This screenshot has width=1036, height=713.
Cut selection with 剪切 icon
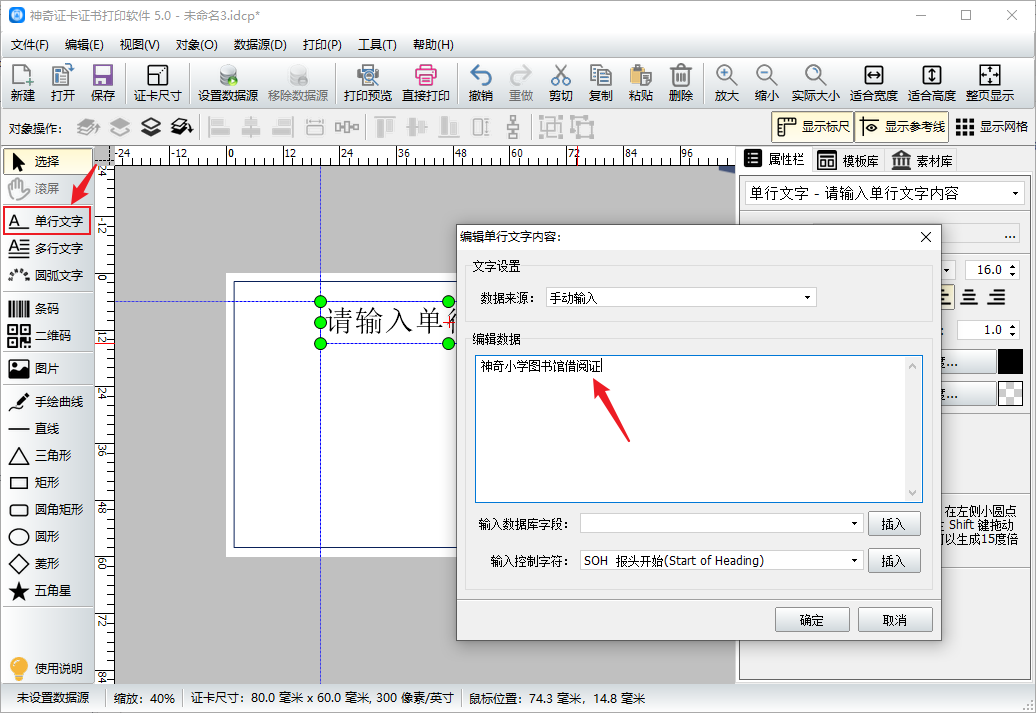(x=560, y=83)
